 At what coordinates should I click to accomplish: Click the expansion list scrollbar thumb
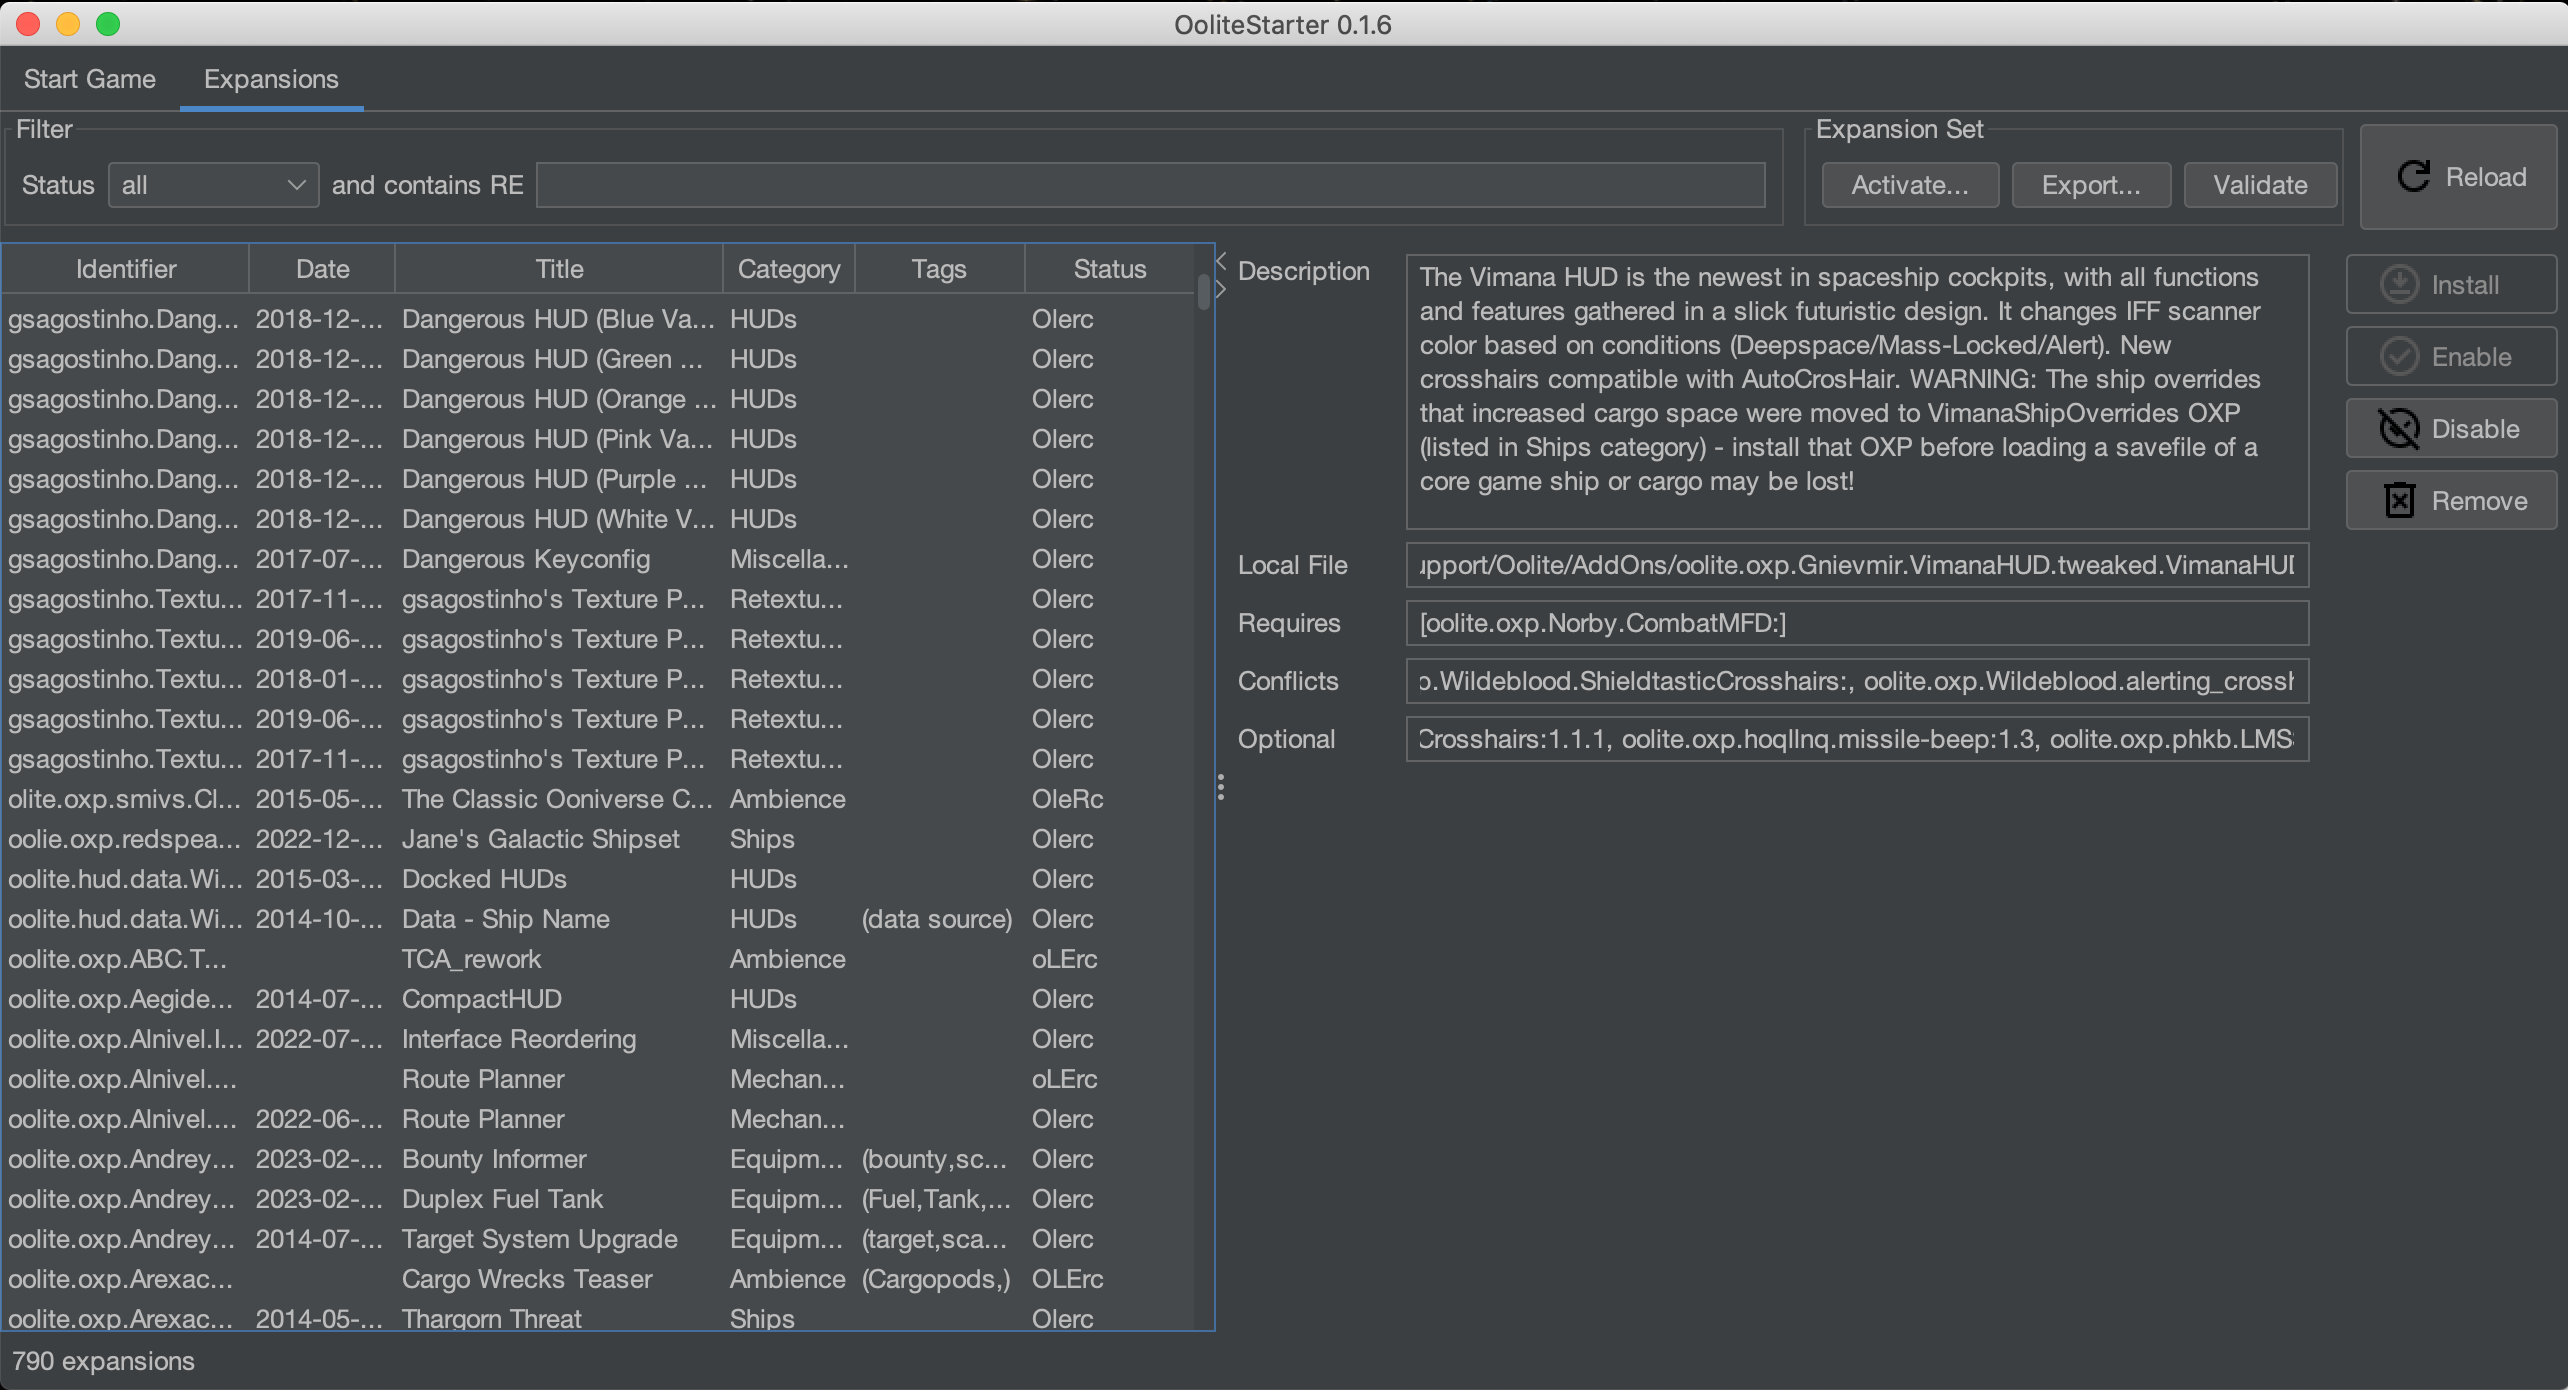1203,292
